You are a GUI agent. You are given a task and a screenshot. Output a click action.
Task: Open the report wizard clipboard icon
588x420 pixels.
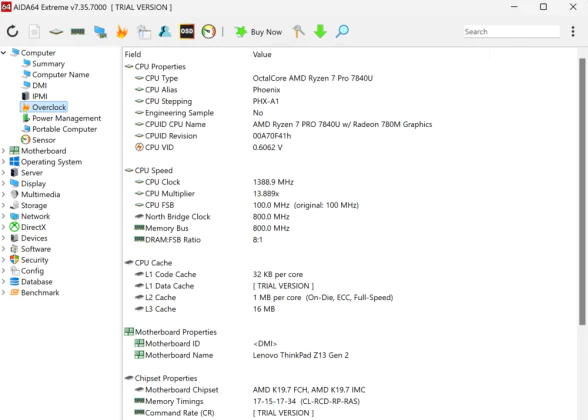tap(144, 32)
